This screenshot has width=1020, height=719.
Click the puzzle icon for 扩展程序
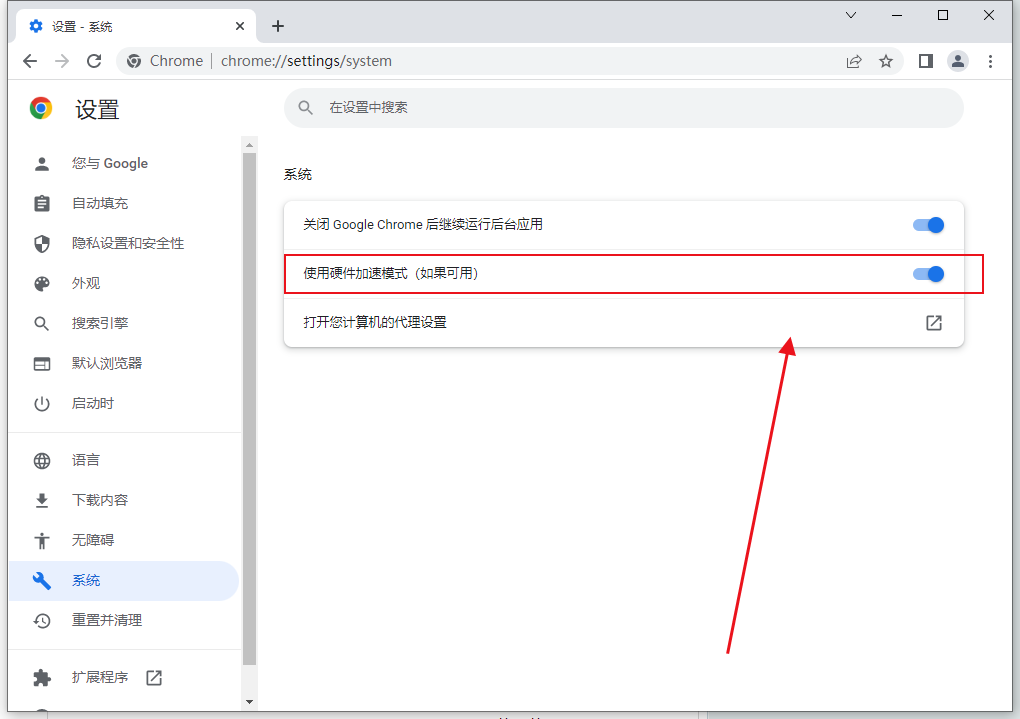[42, 677]
